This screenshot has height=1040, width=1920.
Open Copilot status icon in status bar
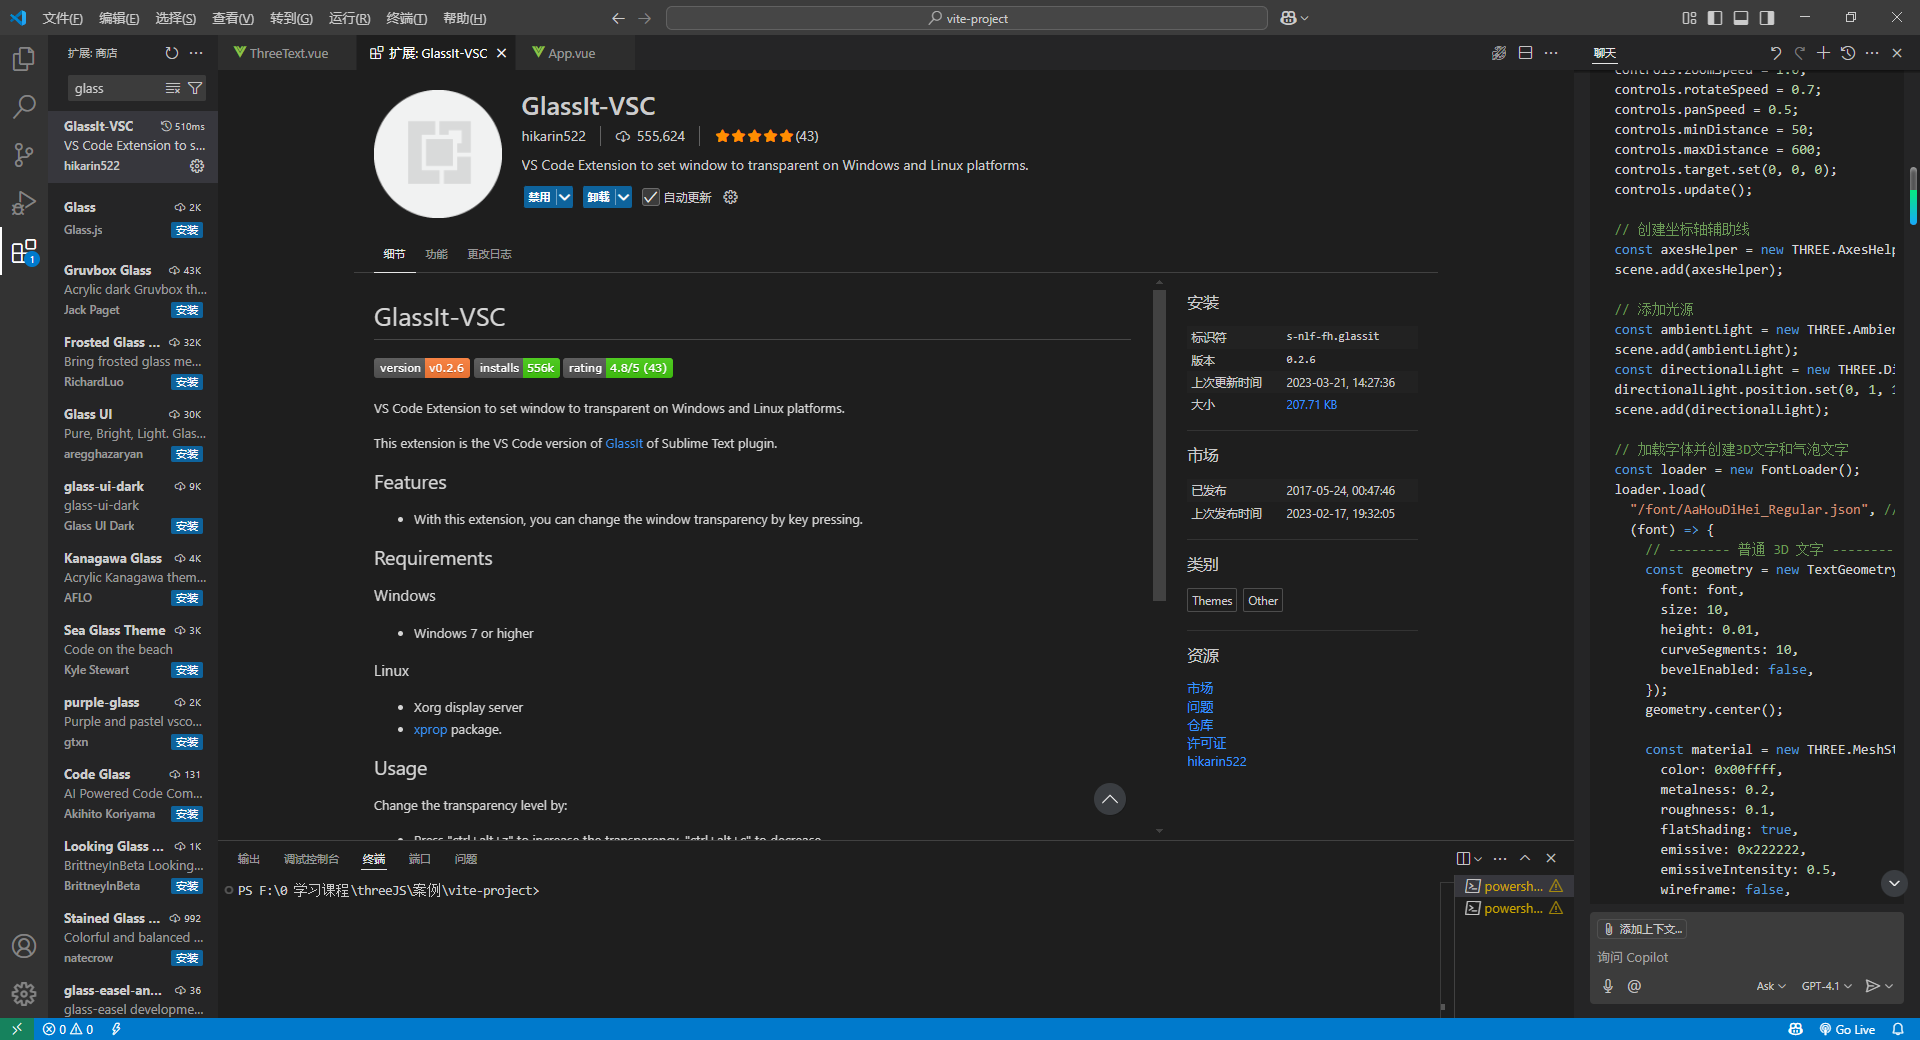1796,1029
